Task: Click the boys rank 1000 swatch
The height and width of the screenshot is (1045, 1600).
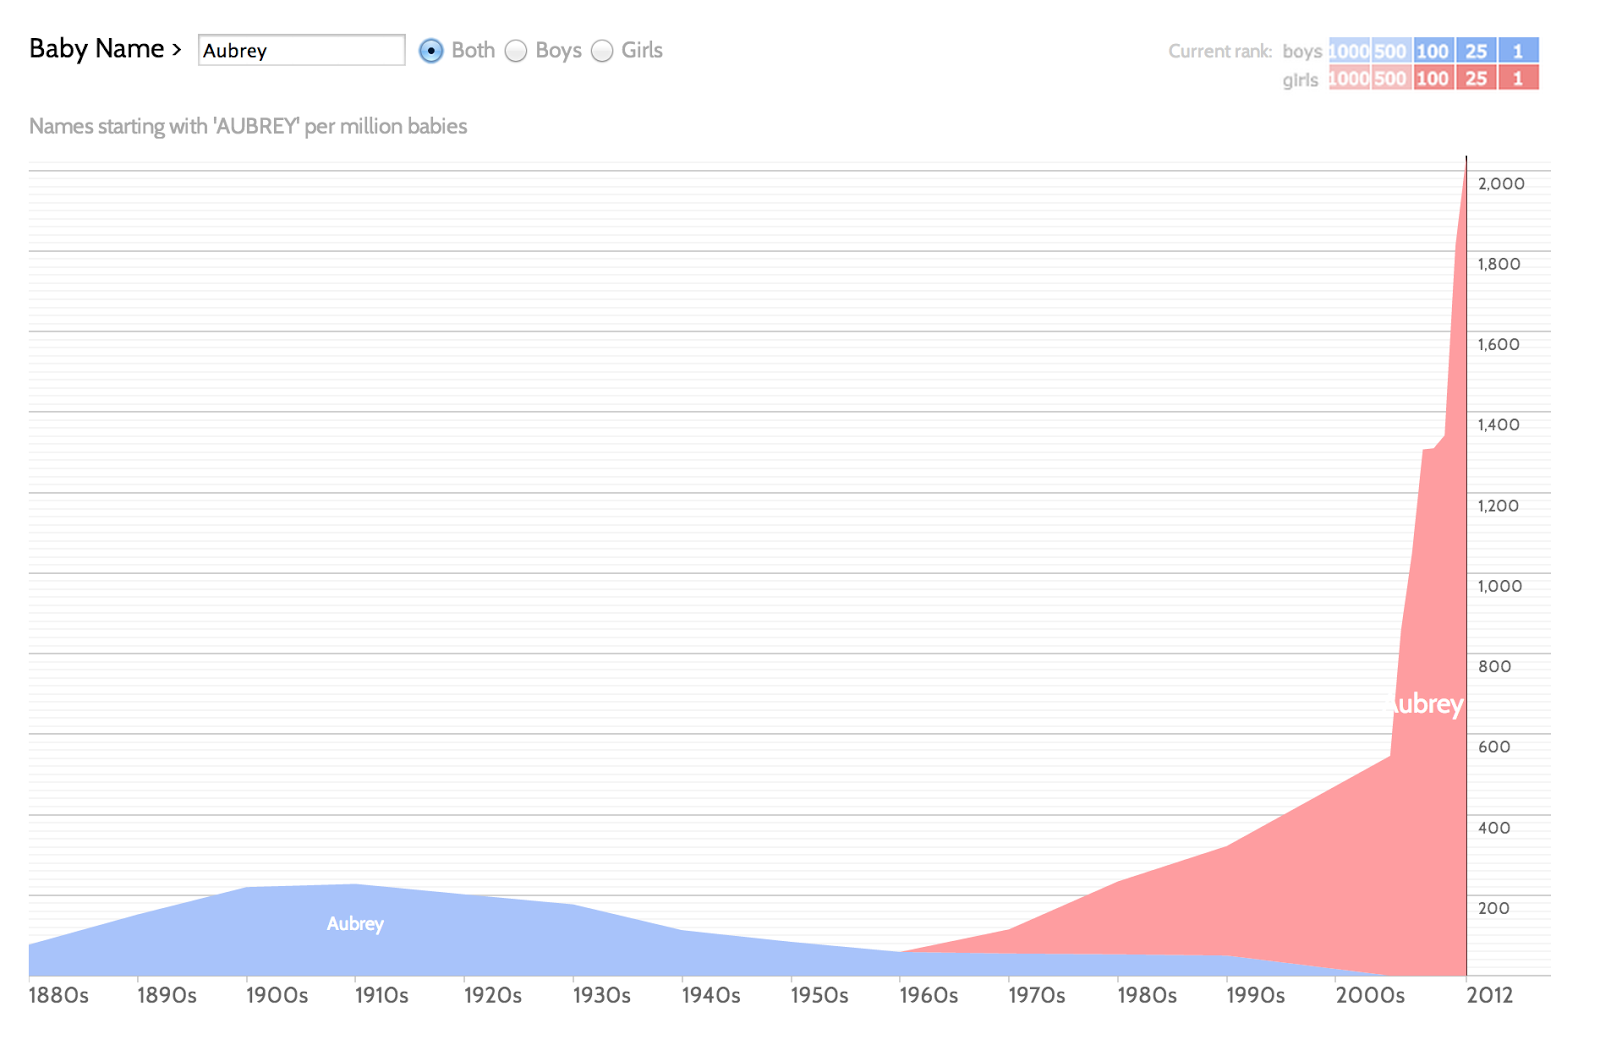Action: pos(1349,51)
